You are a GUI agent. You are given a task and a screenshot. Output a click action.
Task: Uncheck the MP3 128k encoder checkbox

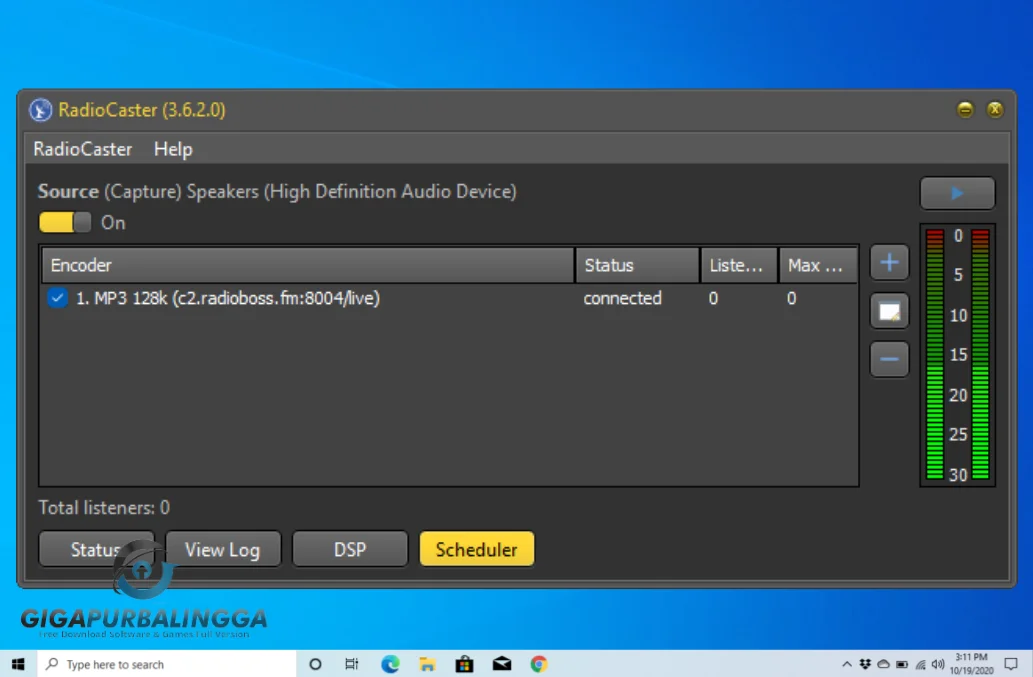(57, 298)
